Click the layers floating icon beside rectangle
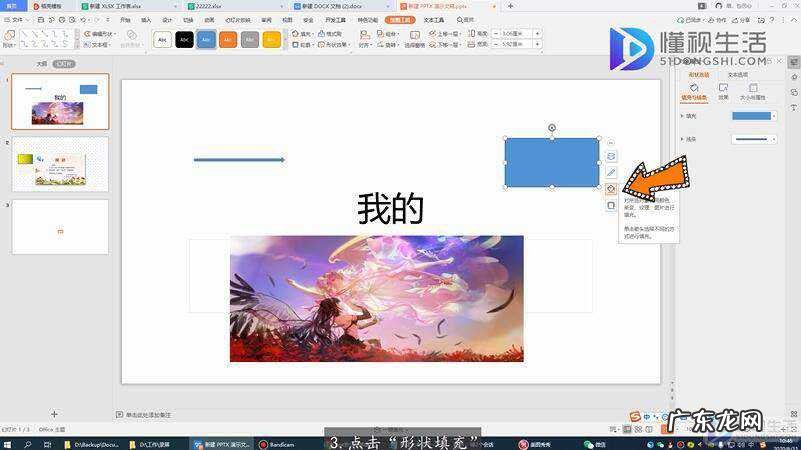The width and height of the screenshot is (801, 450). (611, 156)
